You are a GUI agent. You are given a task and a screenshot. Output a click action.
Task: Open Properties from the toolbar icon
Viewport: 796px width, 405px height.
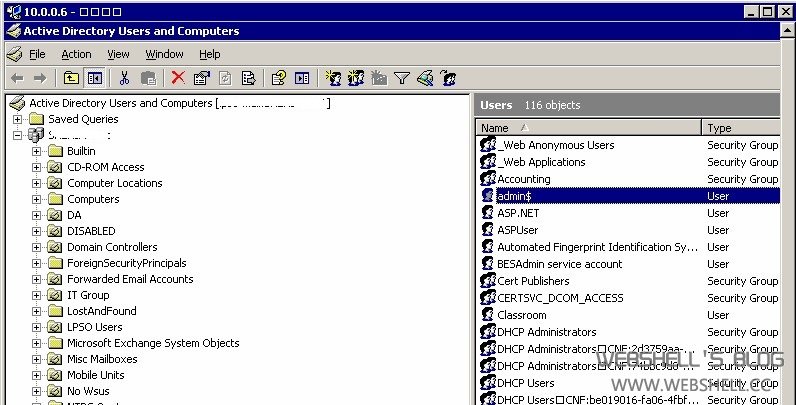(x=202, y=78)
